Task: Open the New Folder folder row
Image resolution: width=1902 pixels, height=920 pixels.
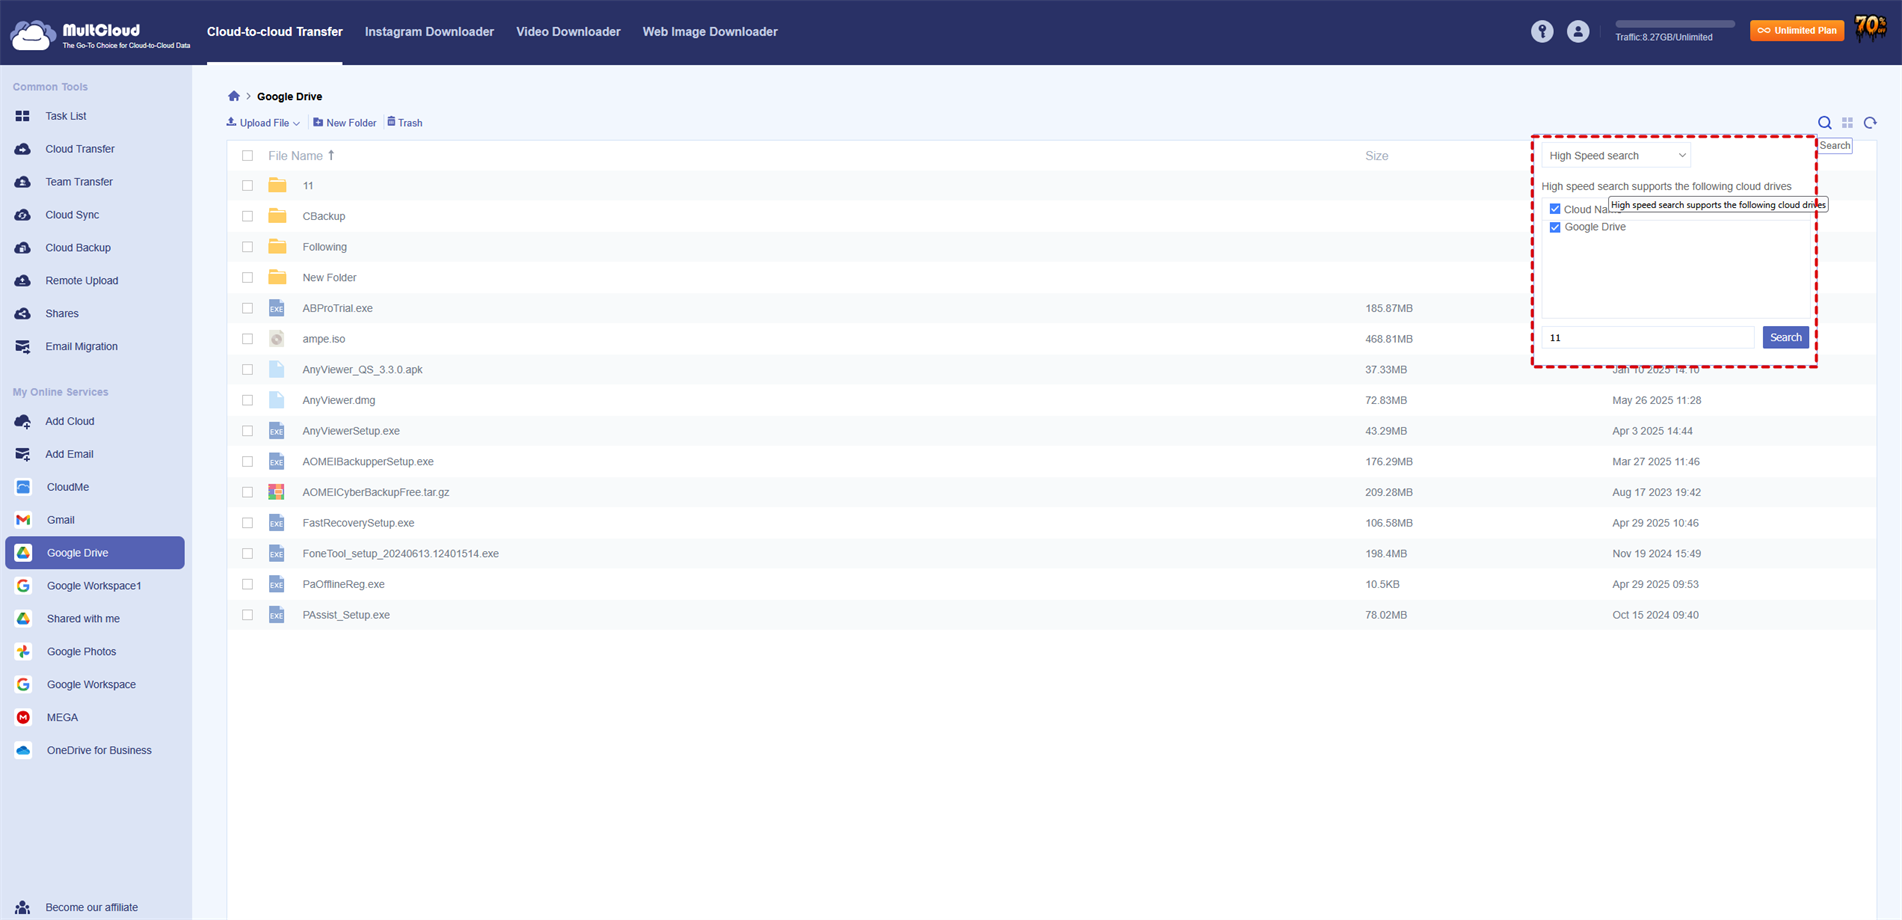Action: [329, 278]
